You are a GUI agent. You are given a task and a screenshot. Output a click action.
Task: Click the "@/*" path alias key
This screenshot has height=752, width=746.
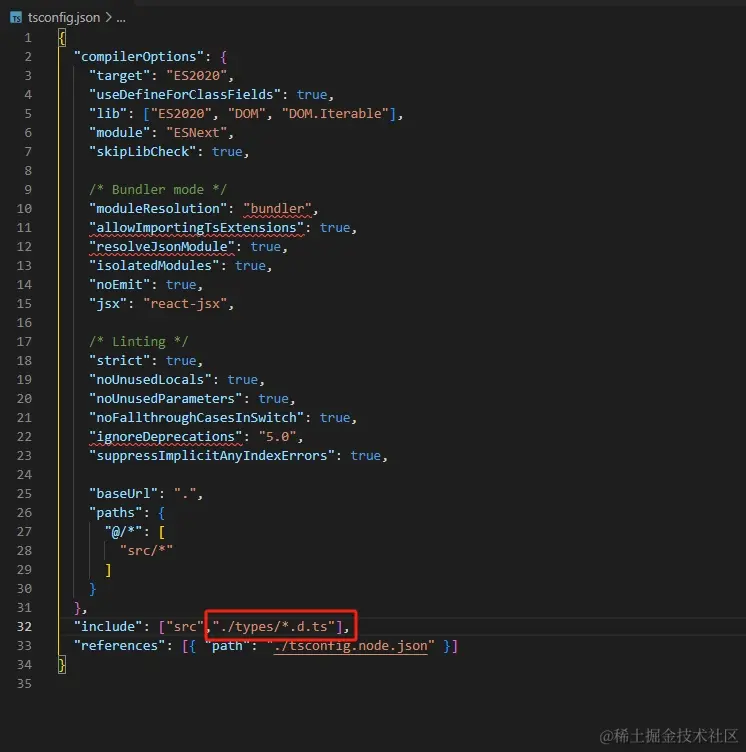coord(123,532)
